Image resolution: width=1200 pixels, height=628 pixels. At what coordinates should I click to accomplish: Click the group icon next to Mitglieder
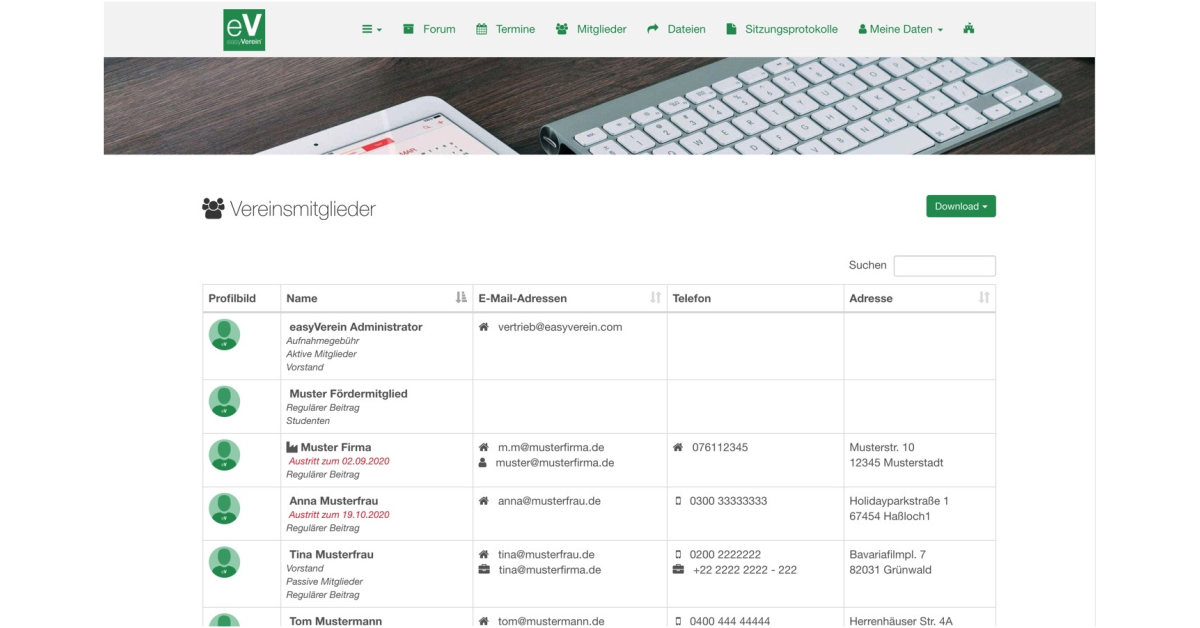[562, 29]
